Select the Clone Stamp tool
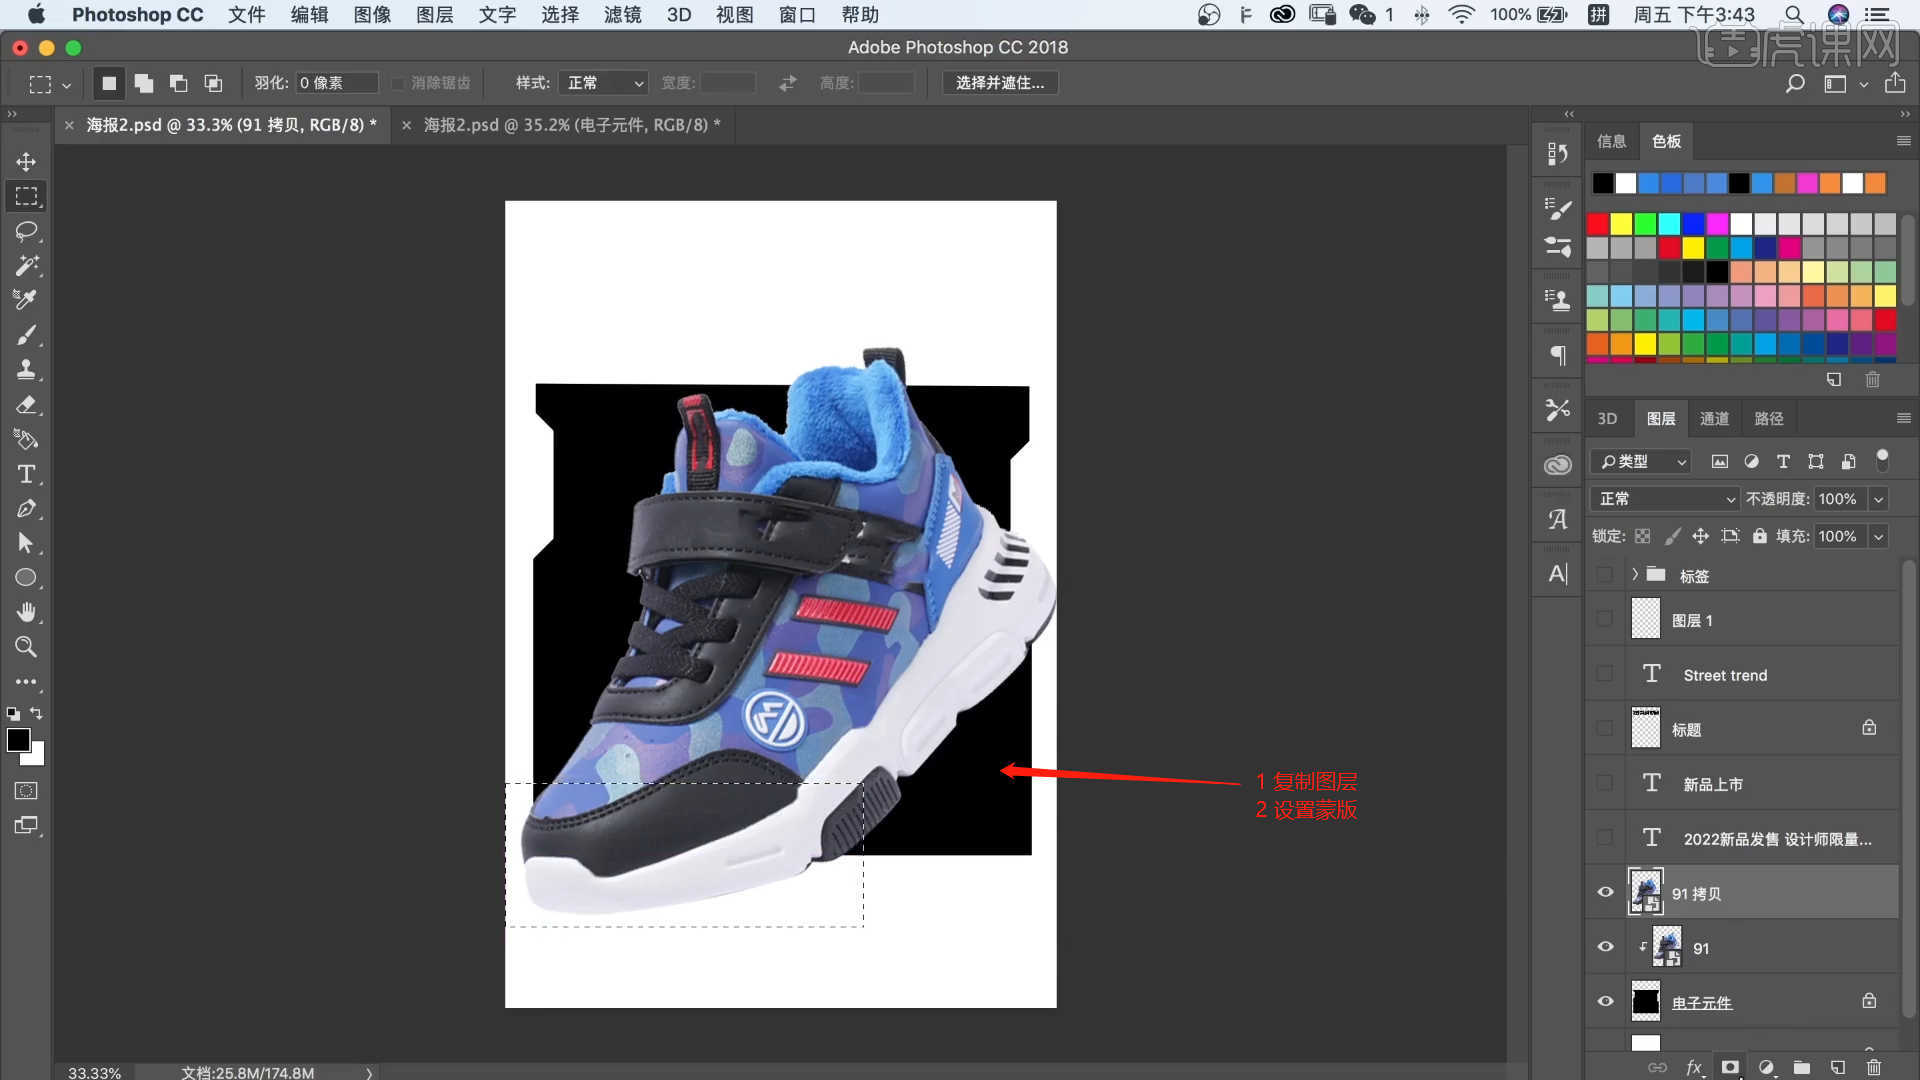 click(26, 370)
